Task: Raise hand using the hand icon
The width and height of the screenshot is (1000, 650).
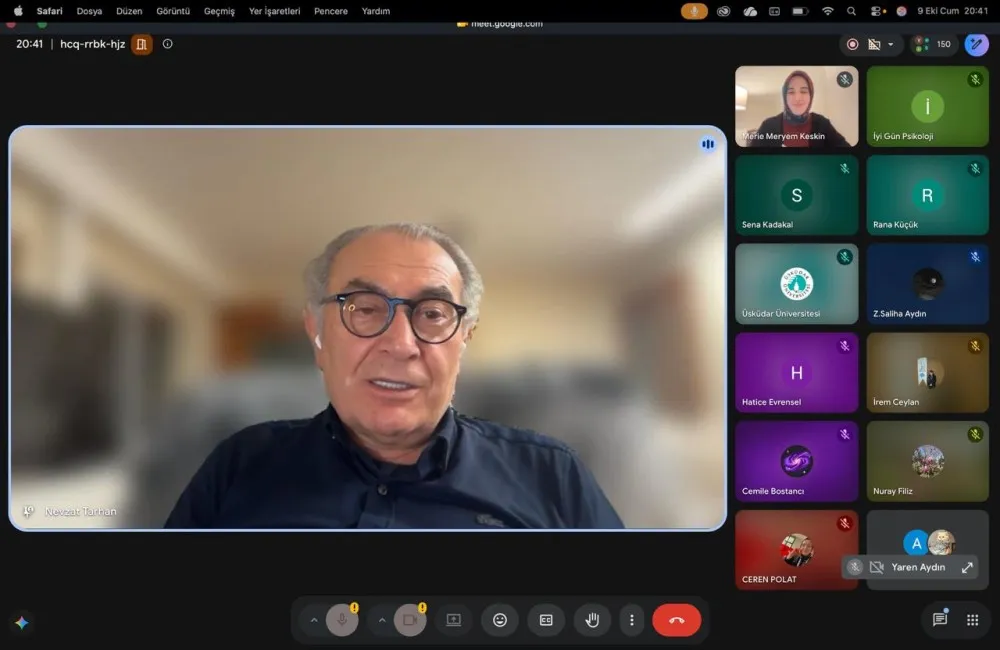Action: 592,620
